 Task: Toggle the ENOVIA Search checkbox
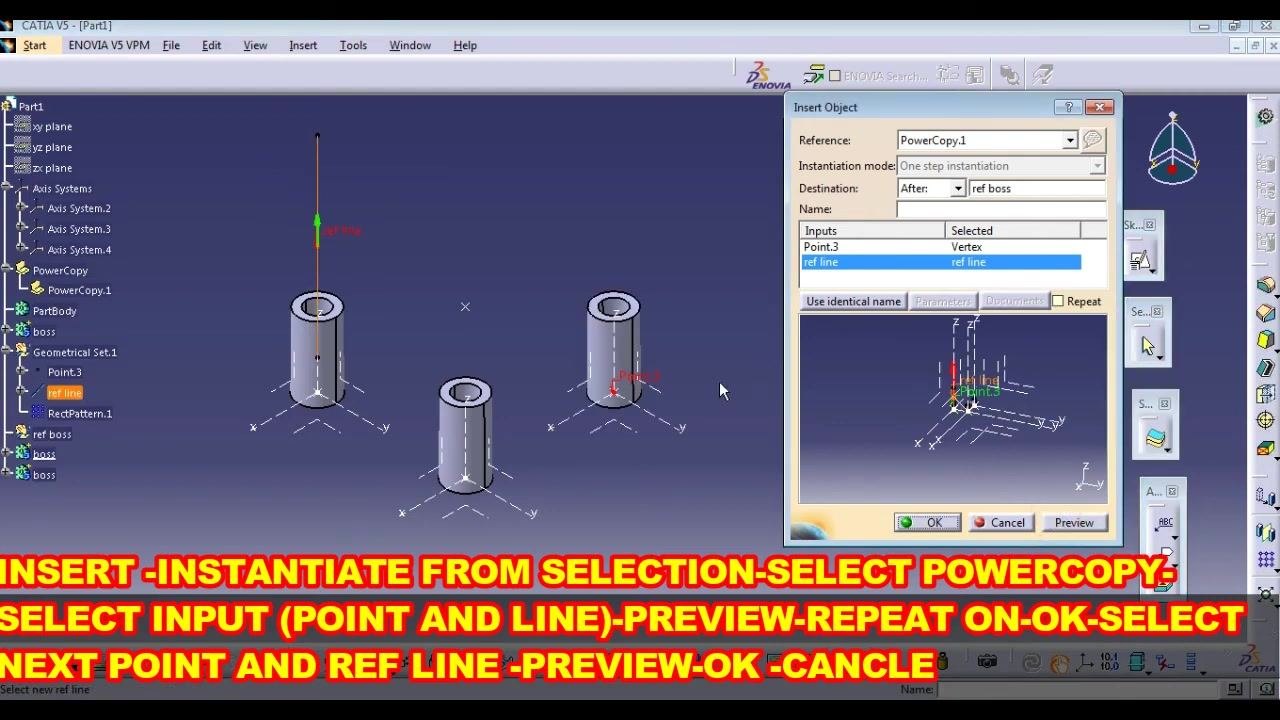[x=835, y=76]
